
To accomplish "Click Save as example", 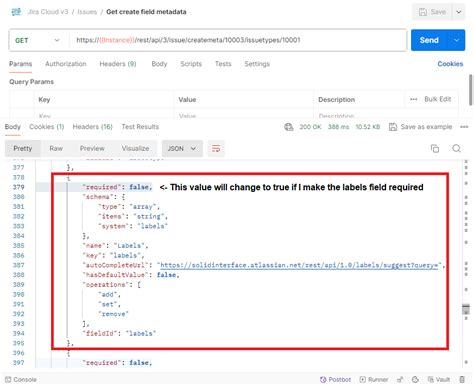I will [421, 127].
